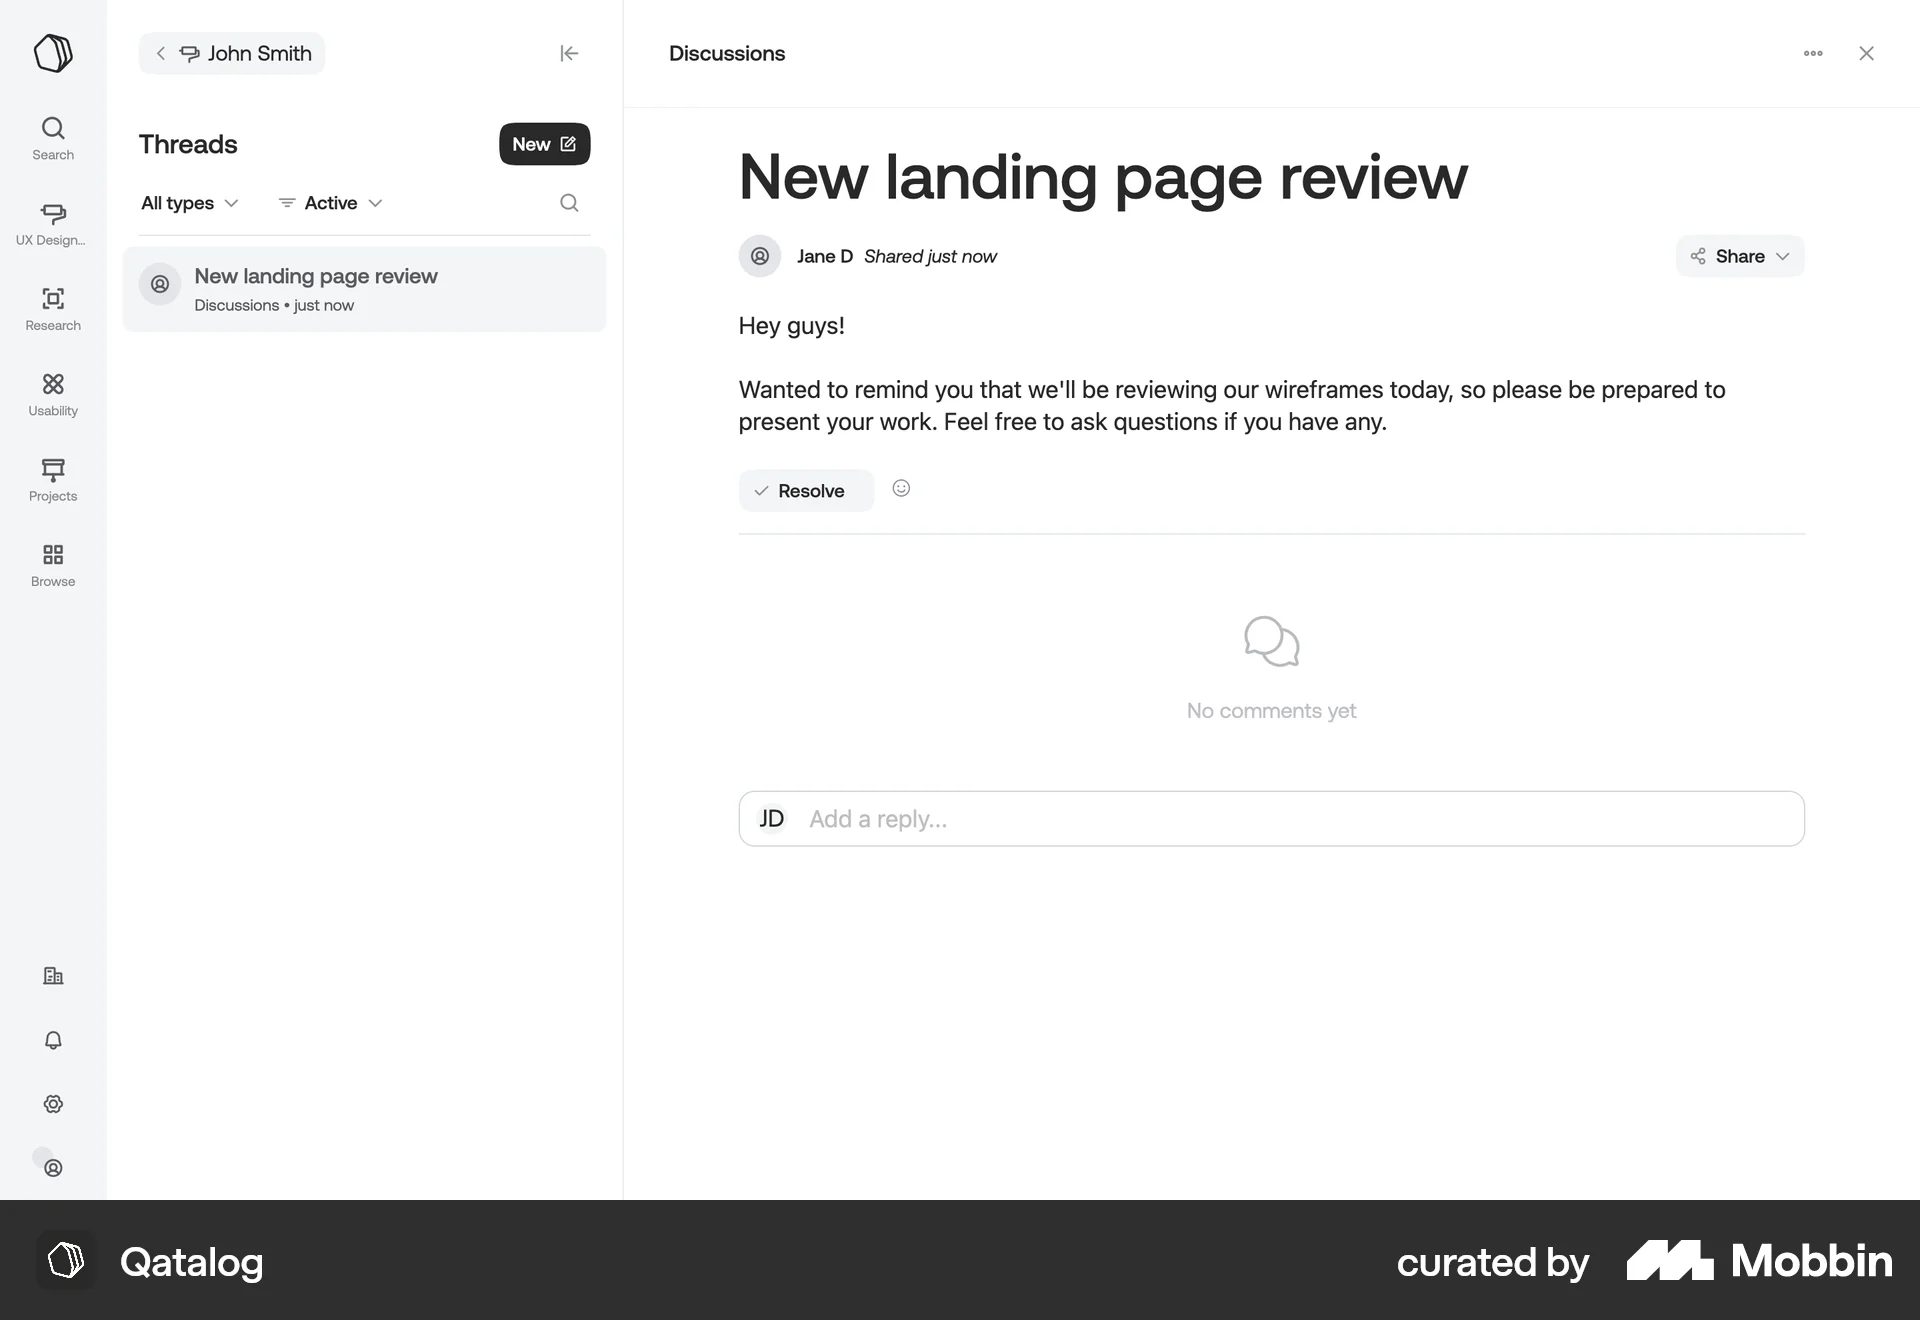Toggle the thread resolved state with Resolve
This screenshot has height=1320, width=1920.
804,490
